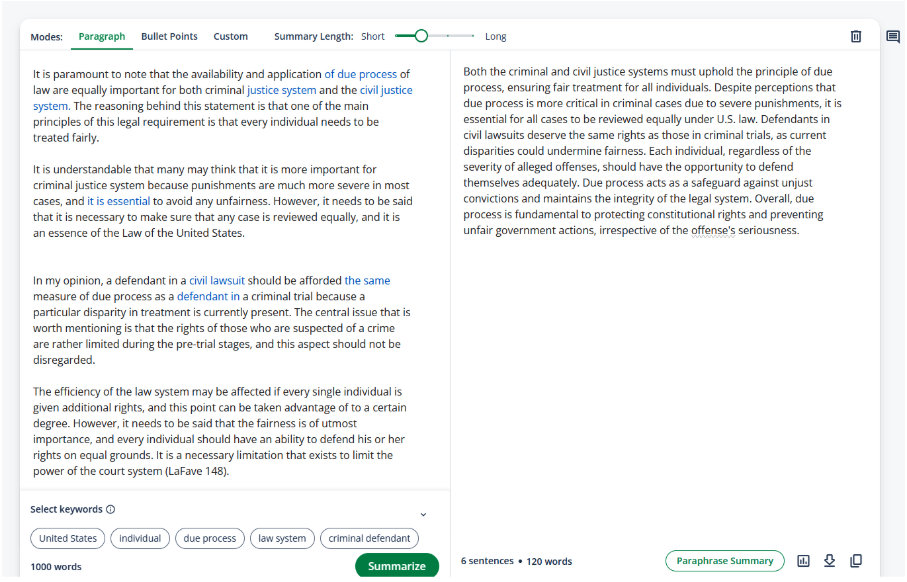Select the 'individual' keyword chip
The height and width of the screenshot is (582, 907).
140,538
